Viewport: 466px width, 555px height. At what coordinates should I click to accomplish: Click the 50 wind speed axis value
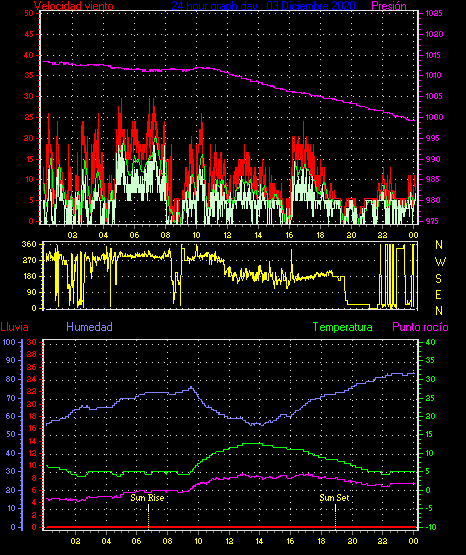(29, 13)
